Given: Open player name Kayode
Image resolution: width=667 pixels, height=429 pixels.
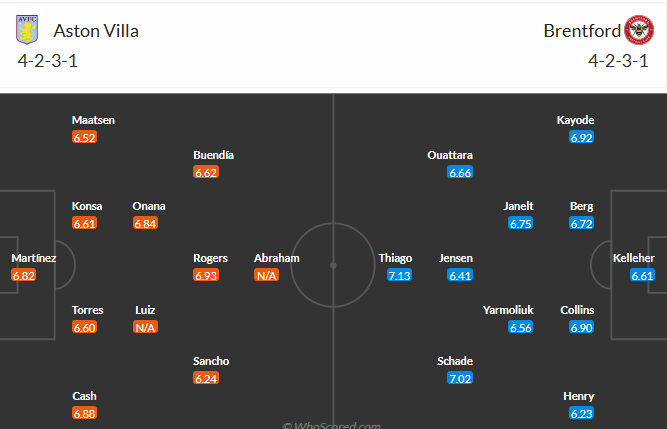Looking at the screenshot, I should pyautogui.click(x=575, y=120).
